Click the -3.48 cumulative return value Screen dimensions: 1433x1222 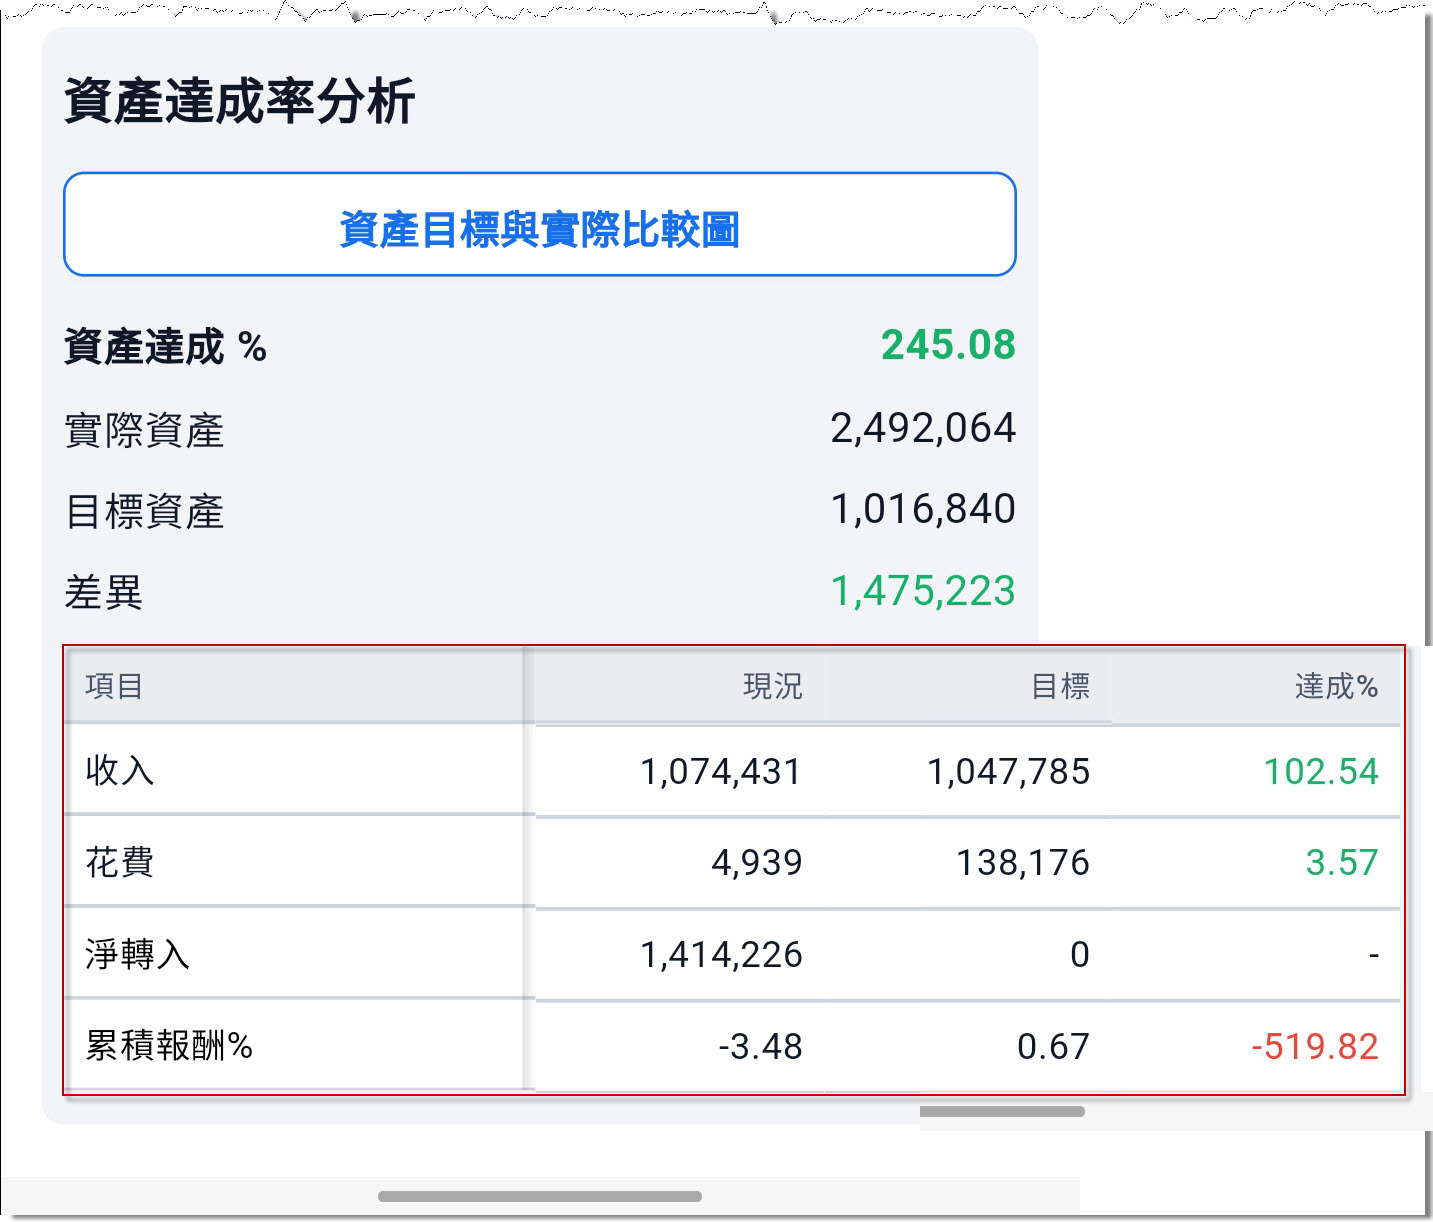point(760,1047)
